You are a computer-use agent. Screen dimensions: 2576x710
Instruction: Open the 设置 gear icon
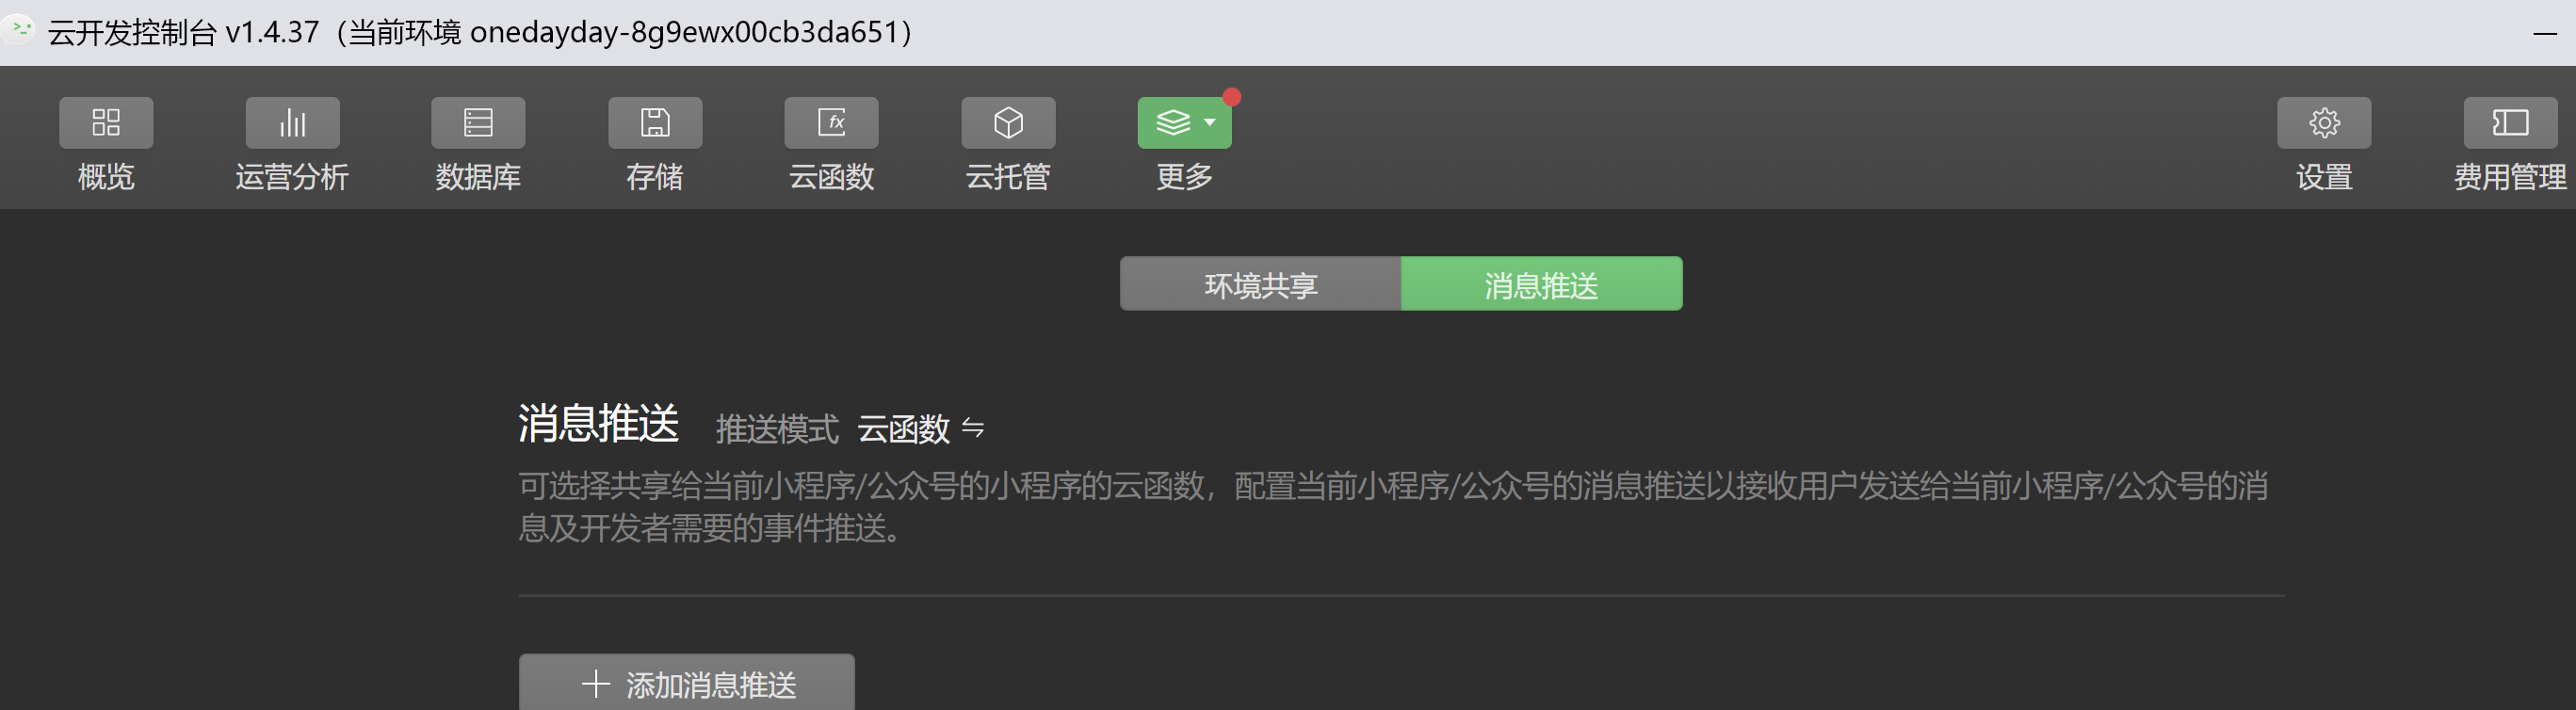click(2324, 122)
